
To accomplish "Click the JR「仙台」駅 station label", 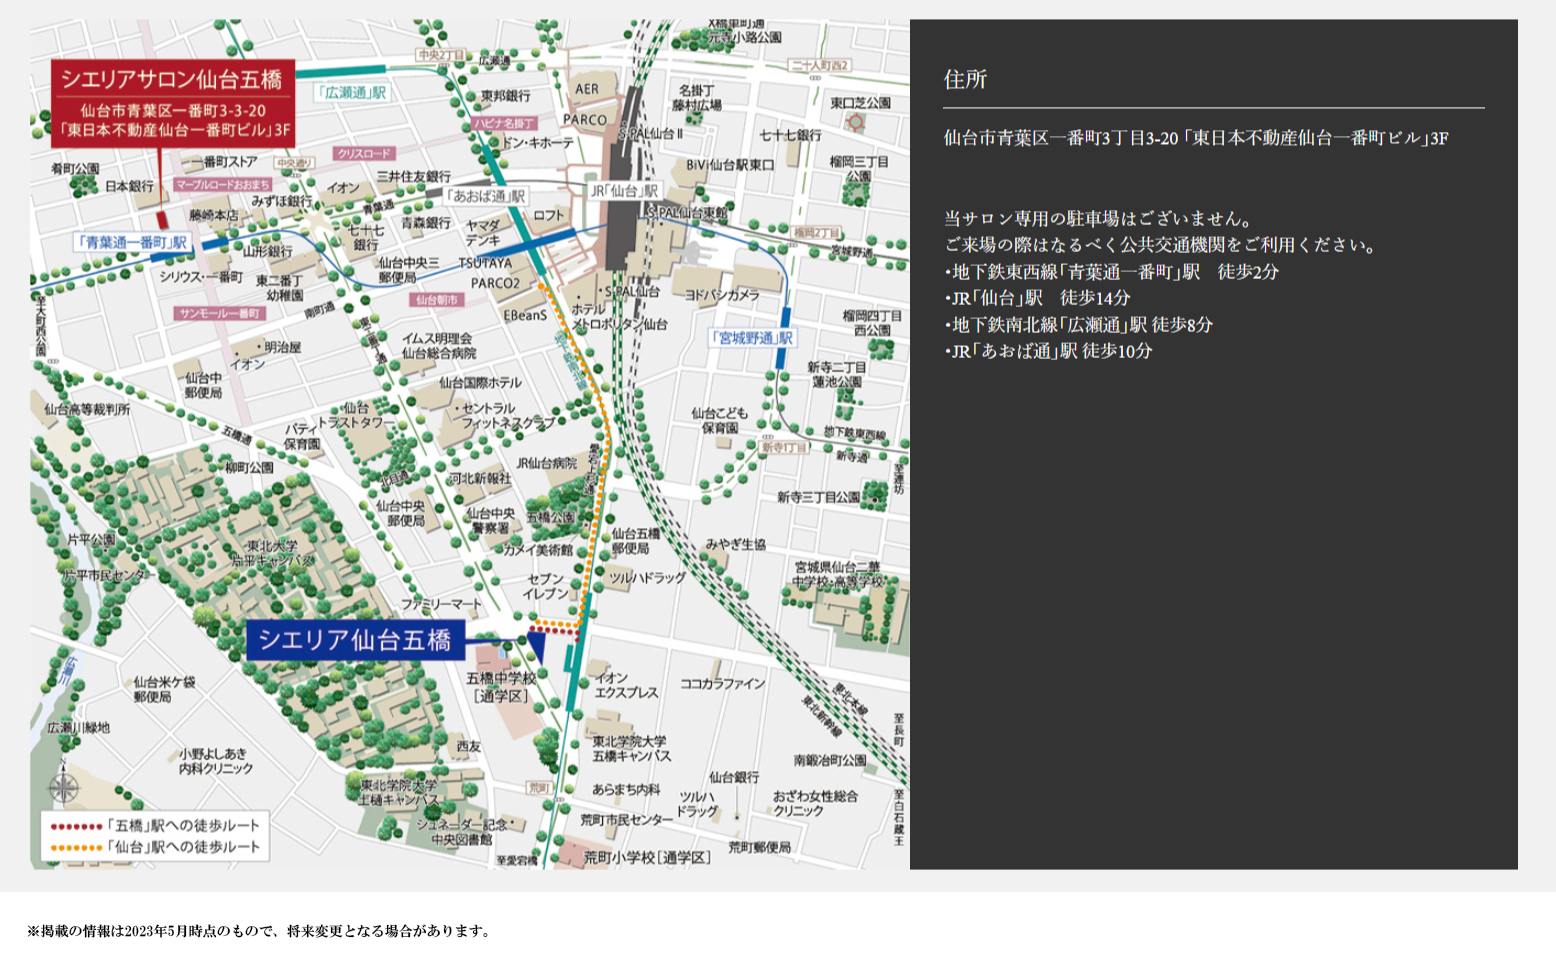I will [x=625, y=190].
